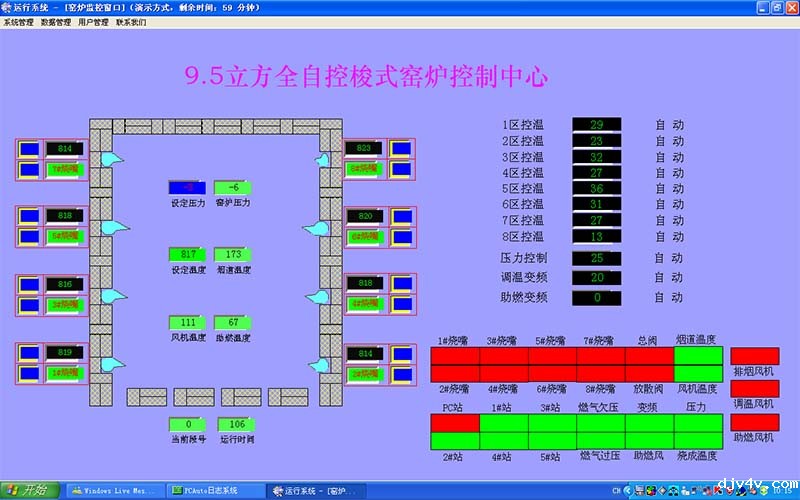Click the 1#烧嘴 burner label box
The width and height of the screenshot is (800, 500).
[x=64, y=373]
